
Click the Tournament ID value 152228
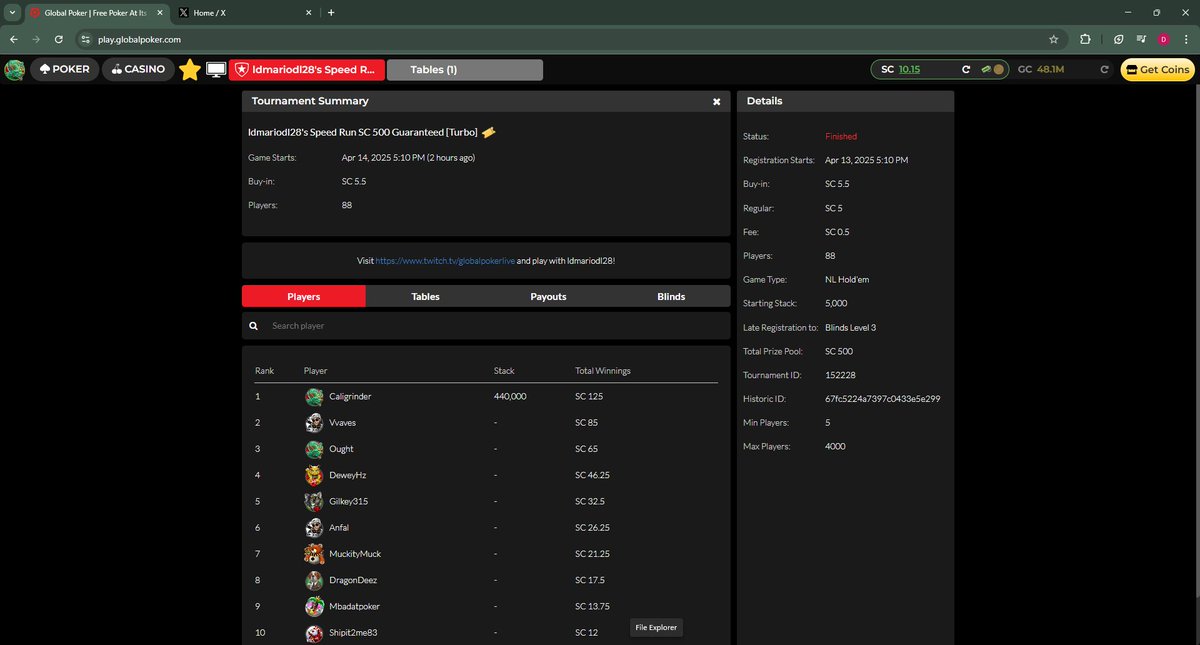[x=840, y=375]
